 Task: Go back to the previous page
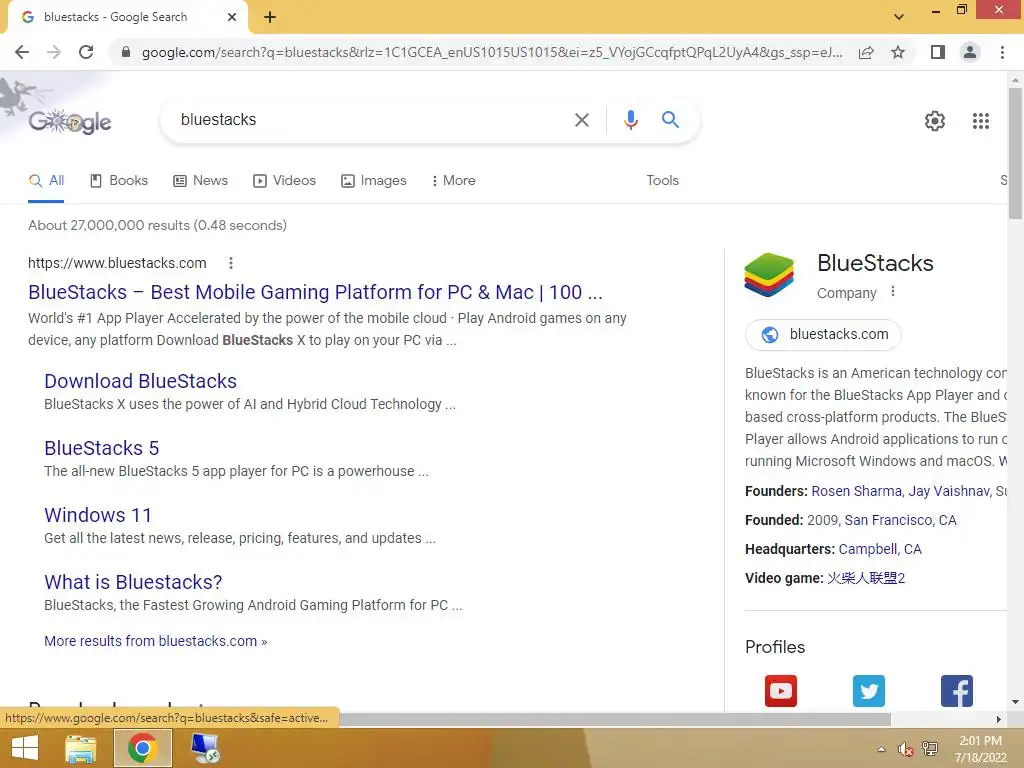pos(22,52)
